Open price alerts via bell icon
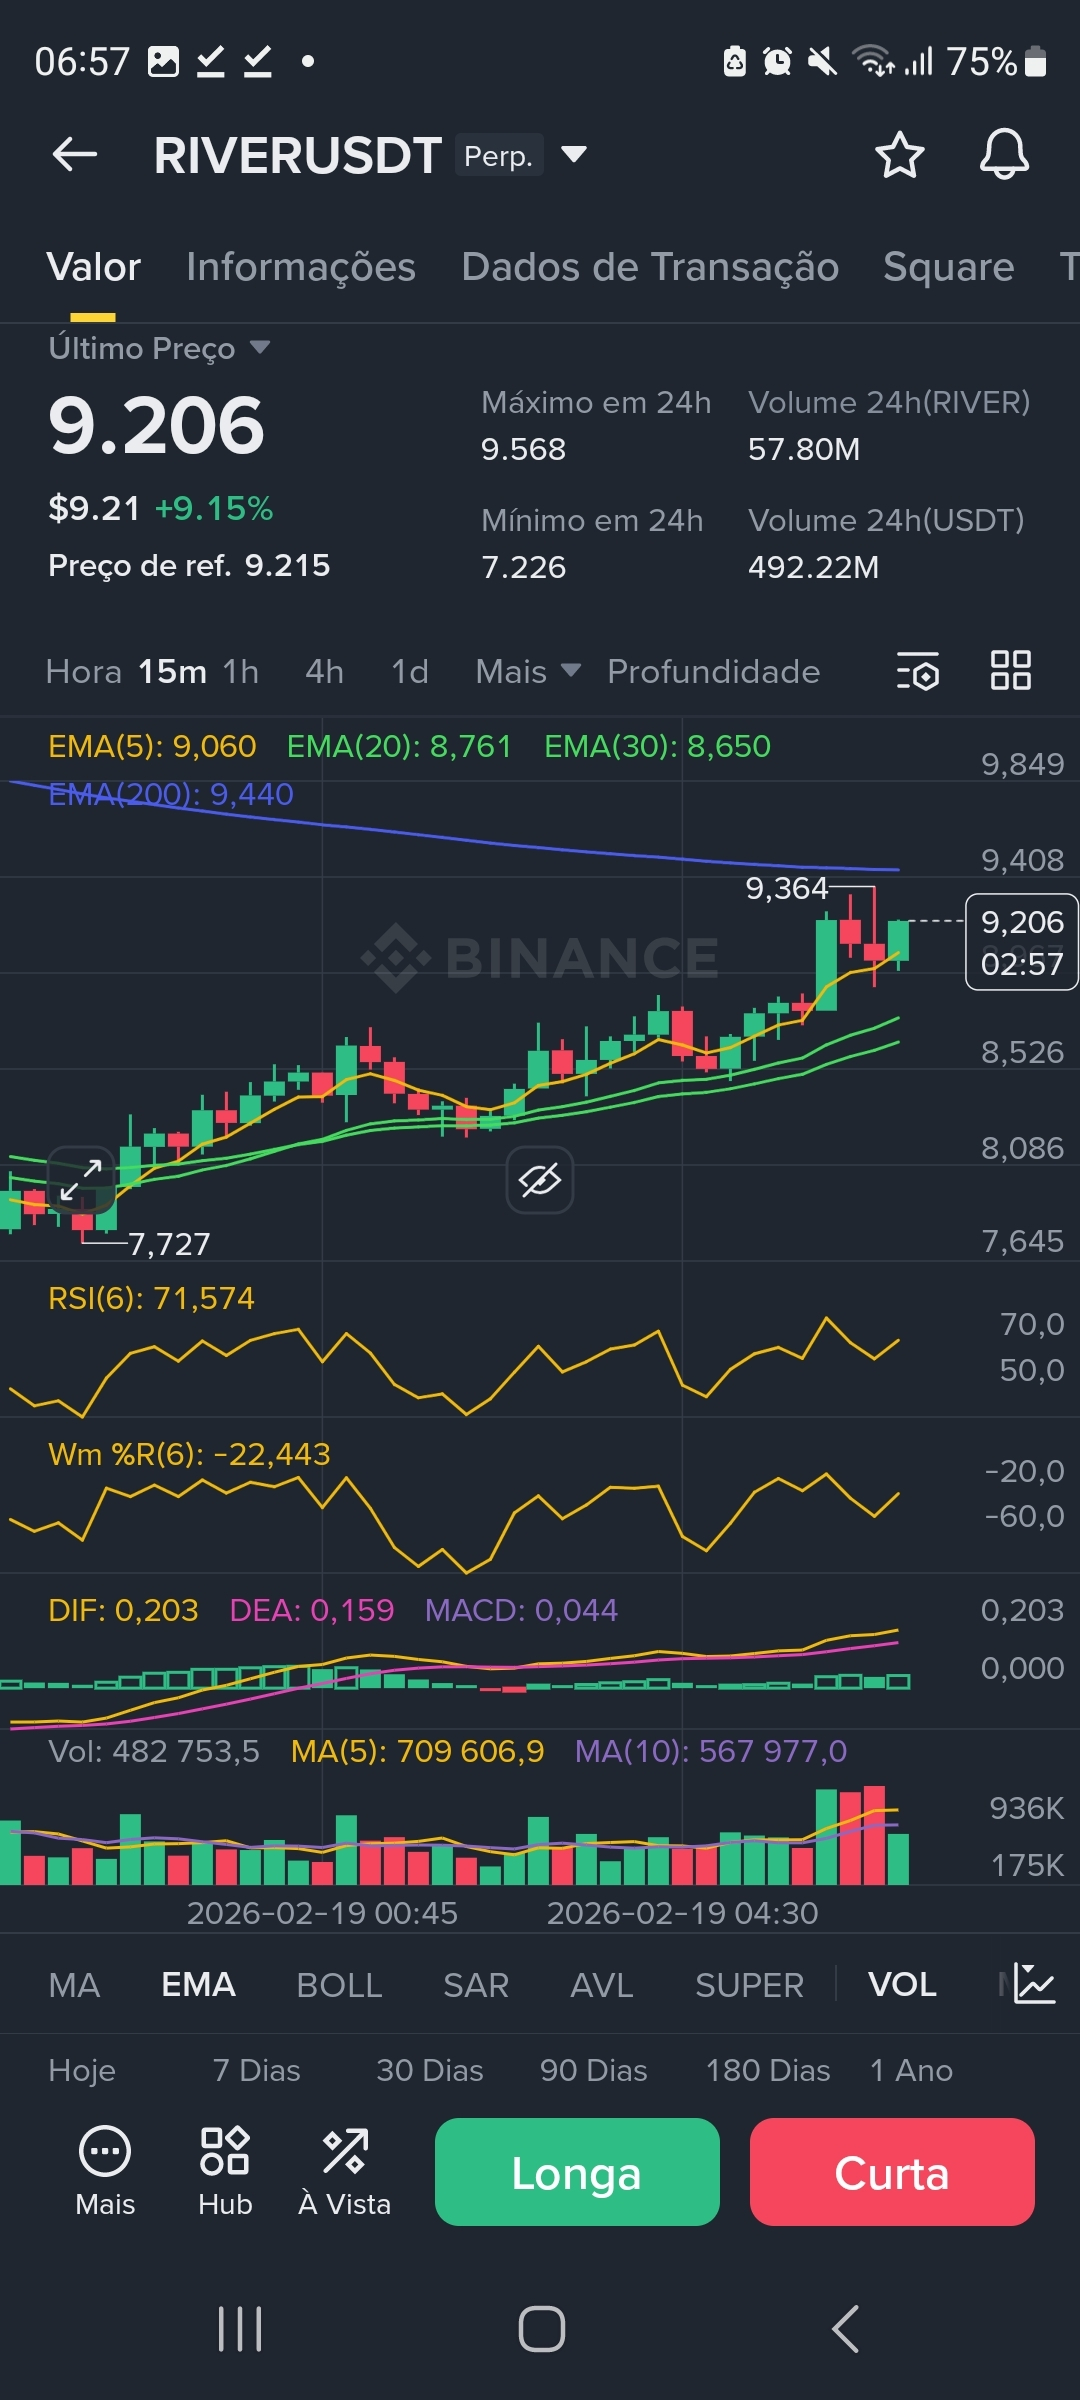The width and height of the screenshot is (1080, 2400). tap(1004, 154)
